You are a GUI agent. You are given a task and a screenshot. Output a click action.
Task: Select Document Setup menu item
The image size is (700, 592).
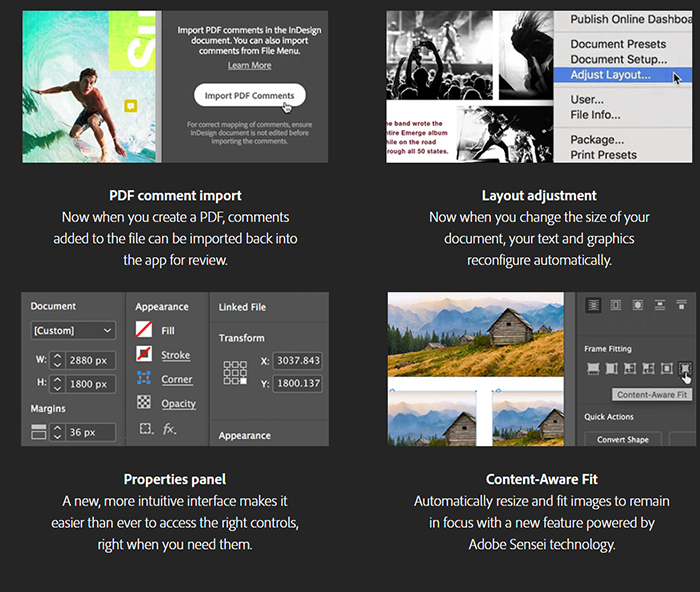[x=618, y=60]
